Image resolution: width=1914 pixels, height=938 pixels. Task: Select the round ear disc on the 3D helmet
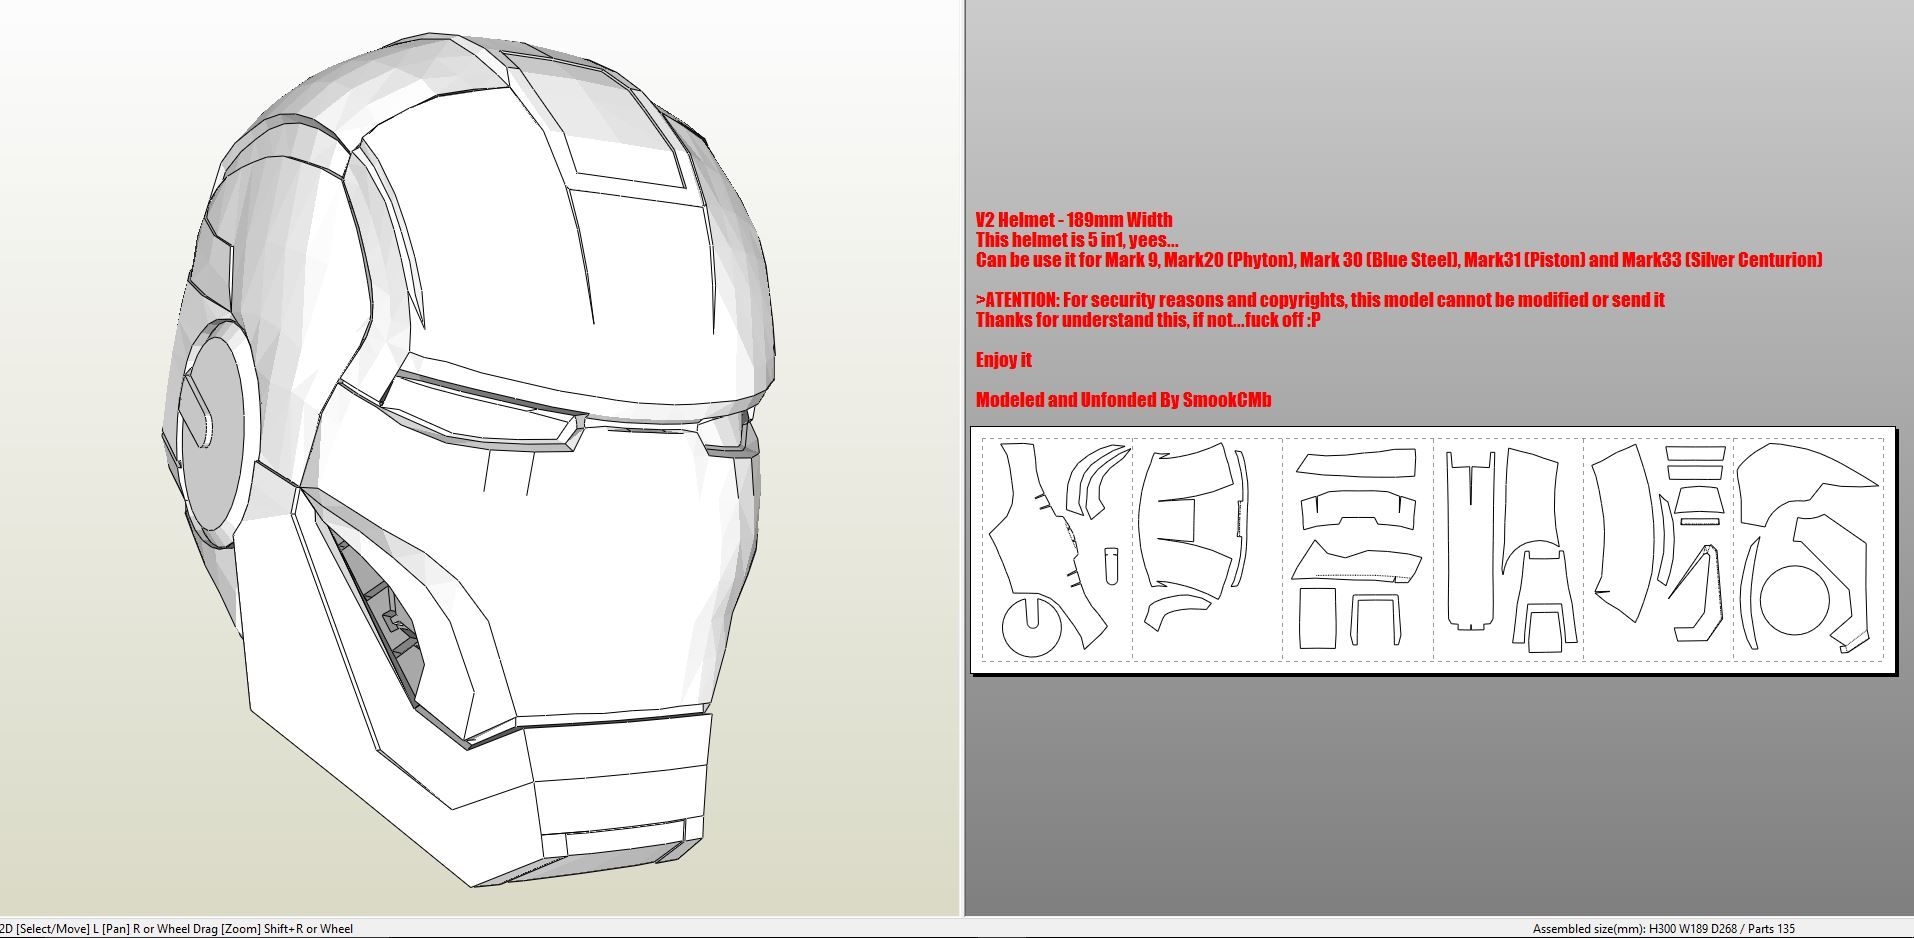pos(215,435)
